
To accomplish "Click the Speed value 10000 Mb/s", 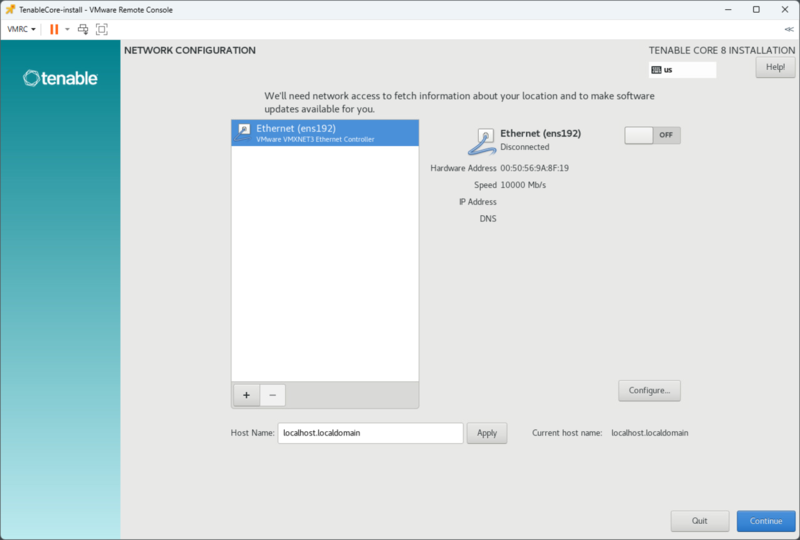I will pos(523,185).
